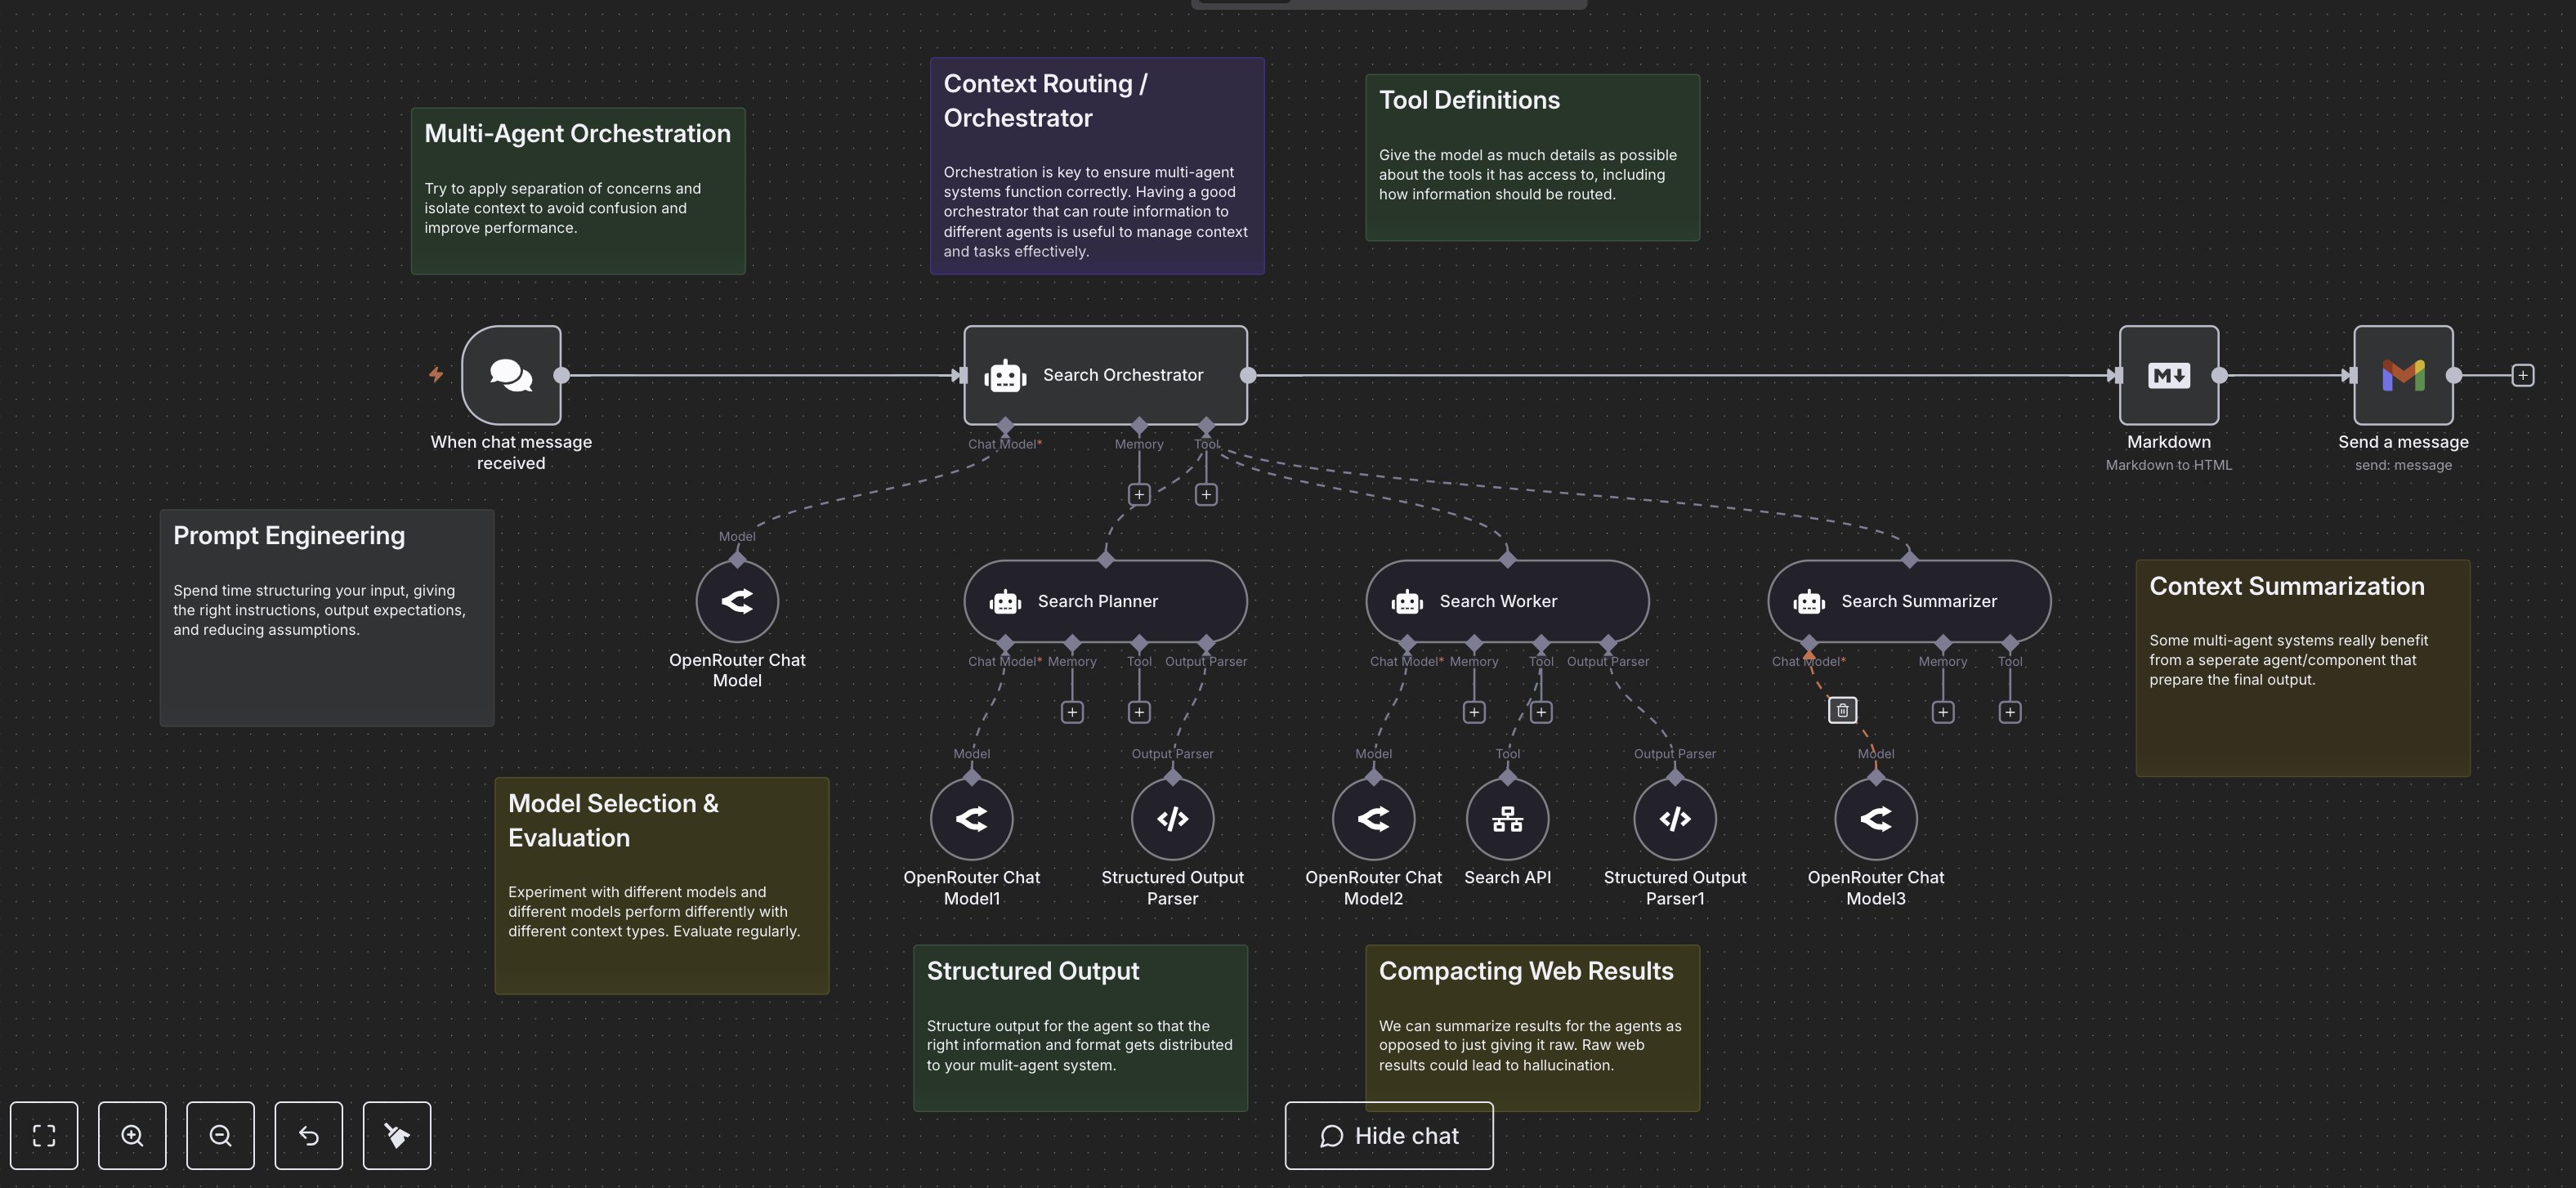
Task: Open the Search Worker agent node
Action: click(x=1506, y=601)
